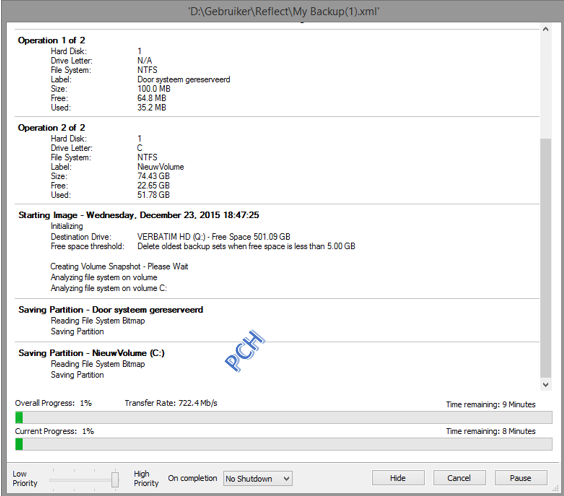Click the priority slider handle
This screenshot has width=564, height=496.
click(115, 479)
